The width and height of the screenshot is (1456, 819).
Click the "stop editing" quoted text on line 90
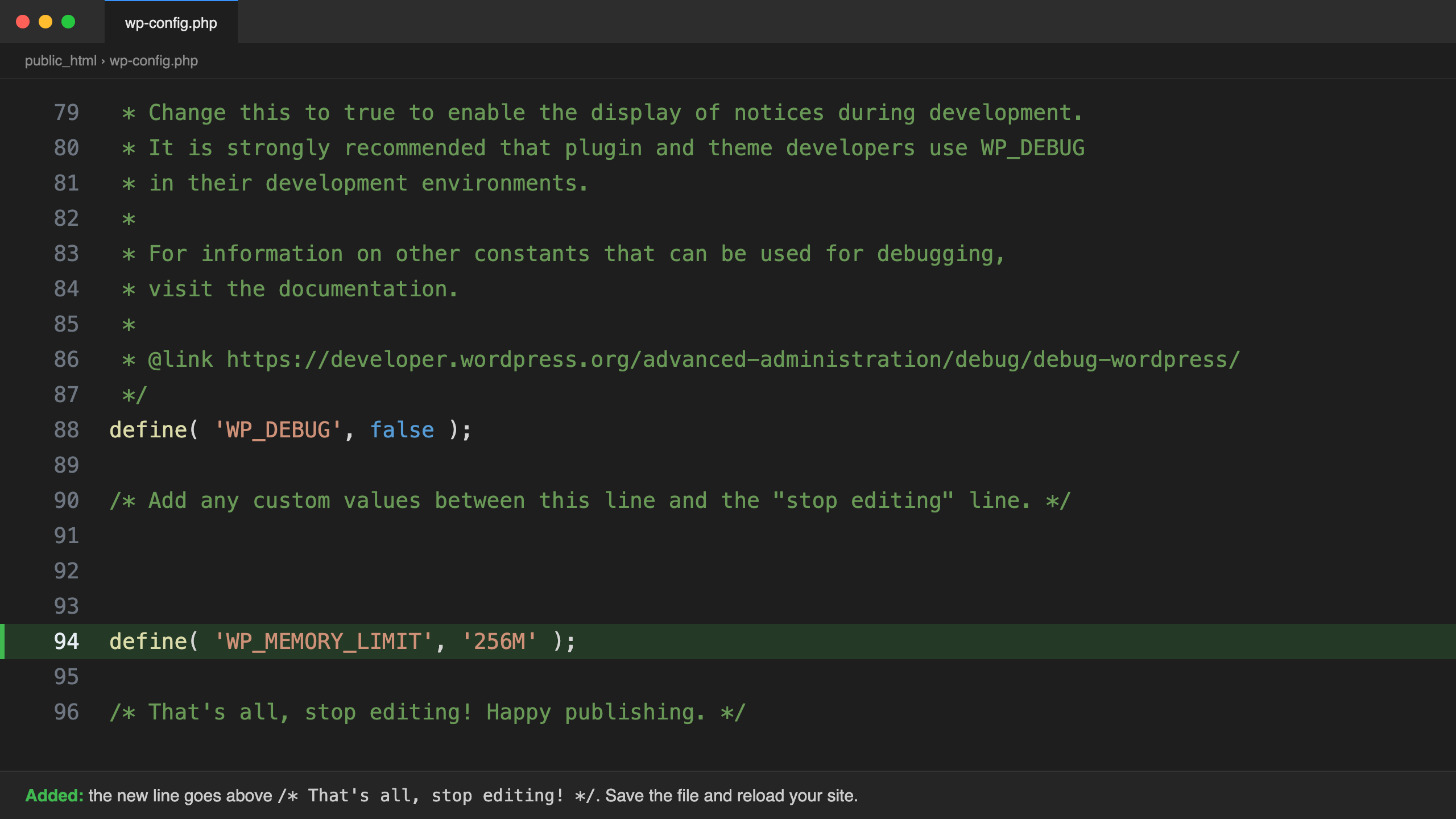(x=864, y=501)
